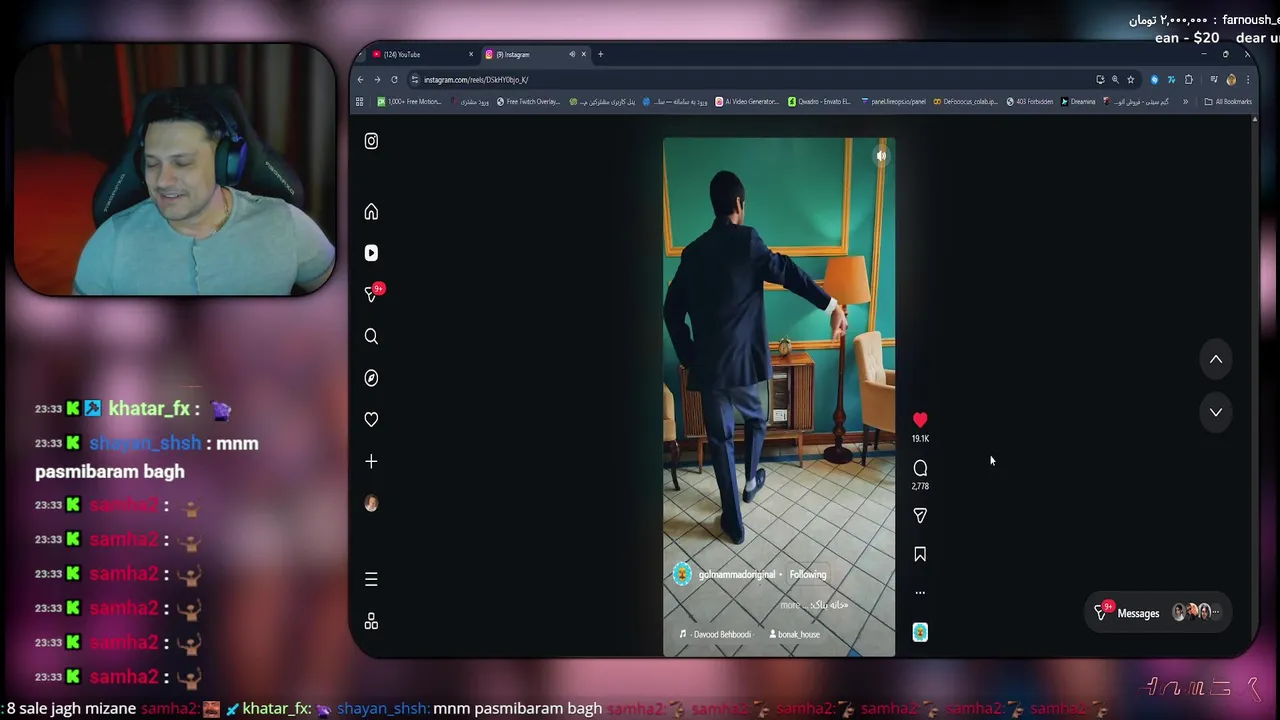Create a new post plus icon

(x=371, y=461)
